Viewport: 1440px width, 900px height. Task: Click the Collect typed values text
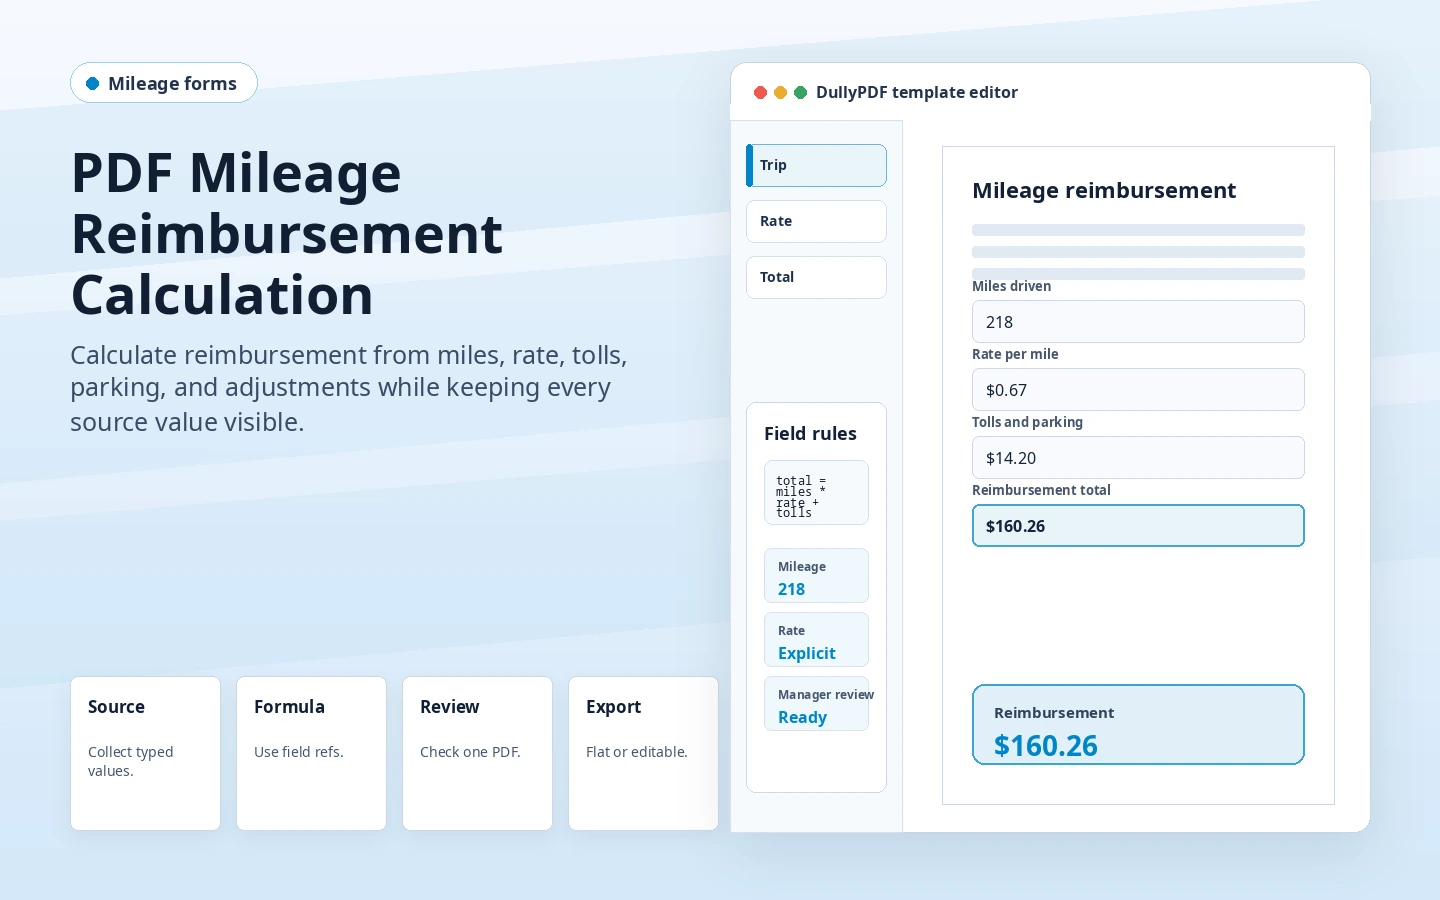click(131, 761)
